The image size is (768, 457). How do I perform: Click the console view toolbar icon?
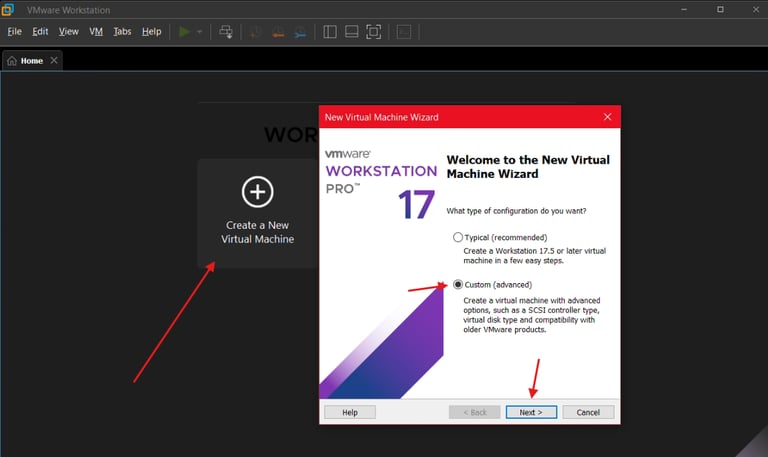coord(404,32)
